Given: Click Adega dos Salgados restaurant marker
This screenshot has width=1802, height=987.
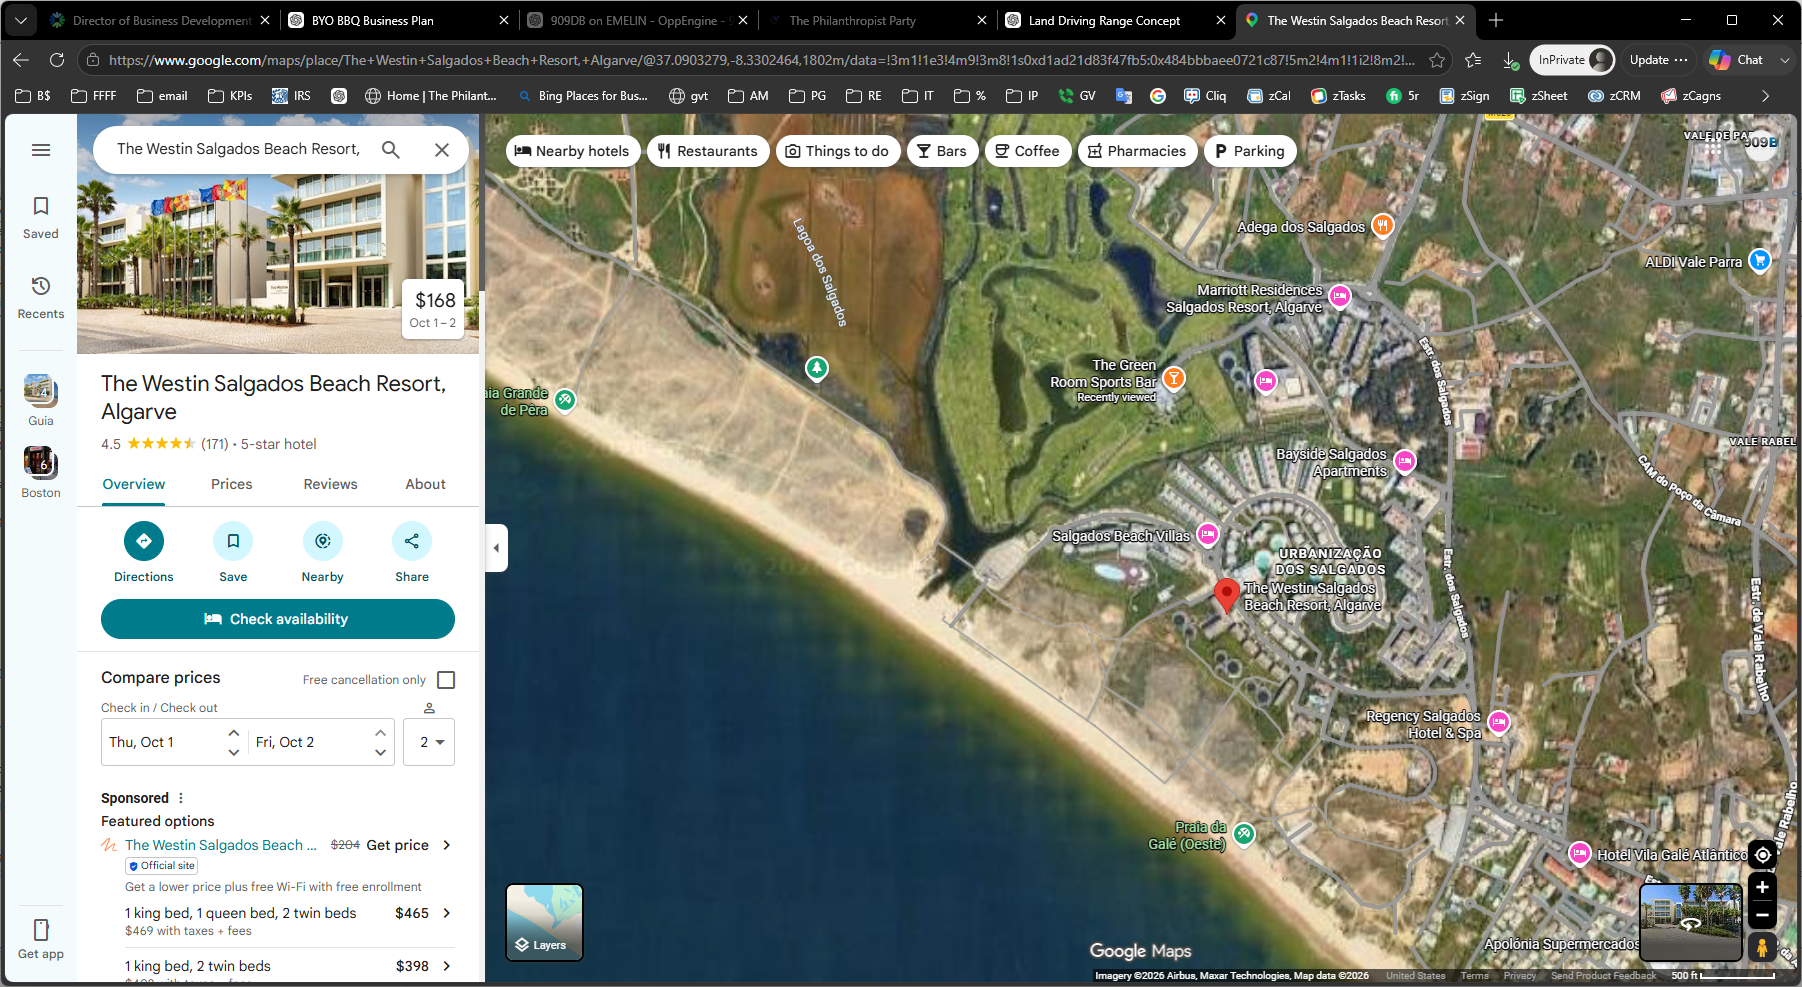Looking at the screenshot, I should click(x=1382, y=225).
